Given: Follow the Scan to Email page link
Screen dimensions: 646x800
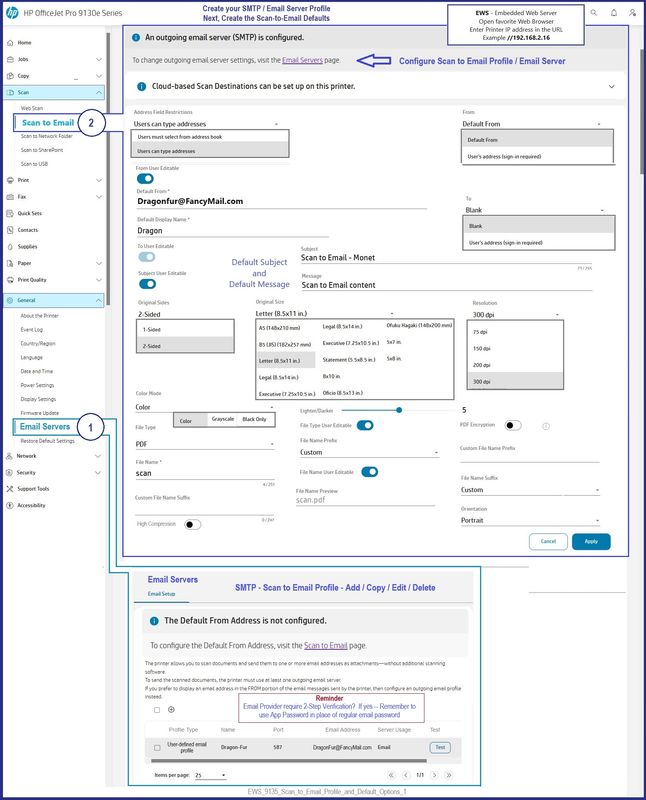Looking at the screenshot, I should pyautogui.click(x=326, y=645).
